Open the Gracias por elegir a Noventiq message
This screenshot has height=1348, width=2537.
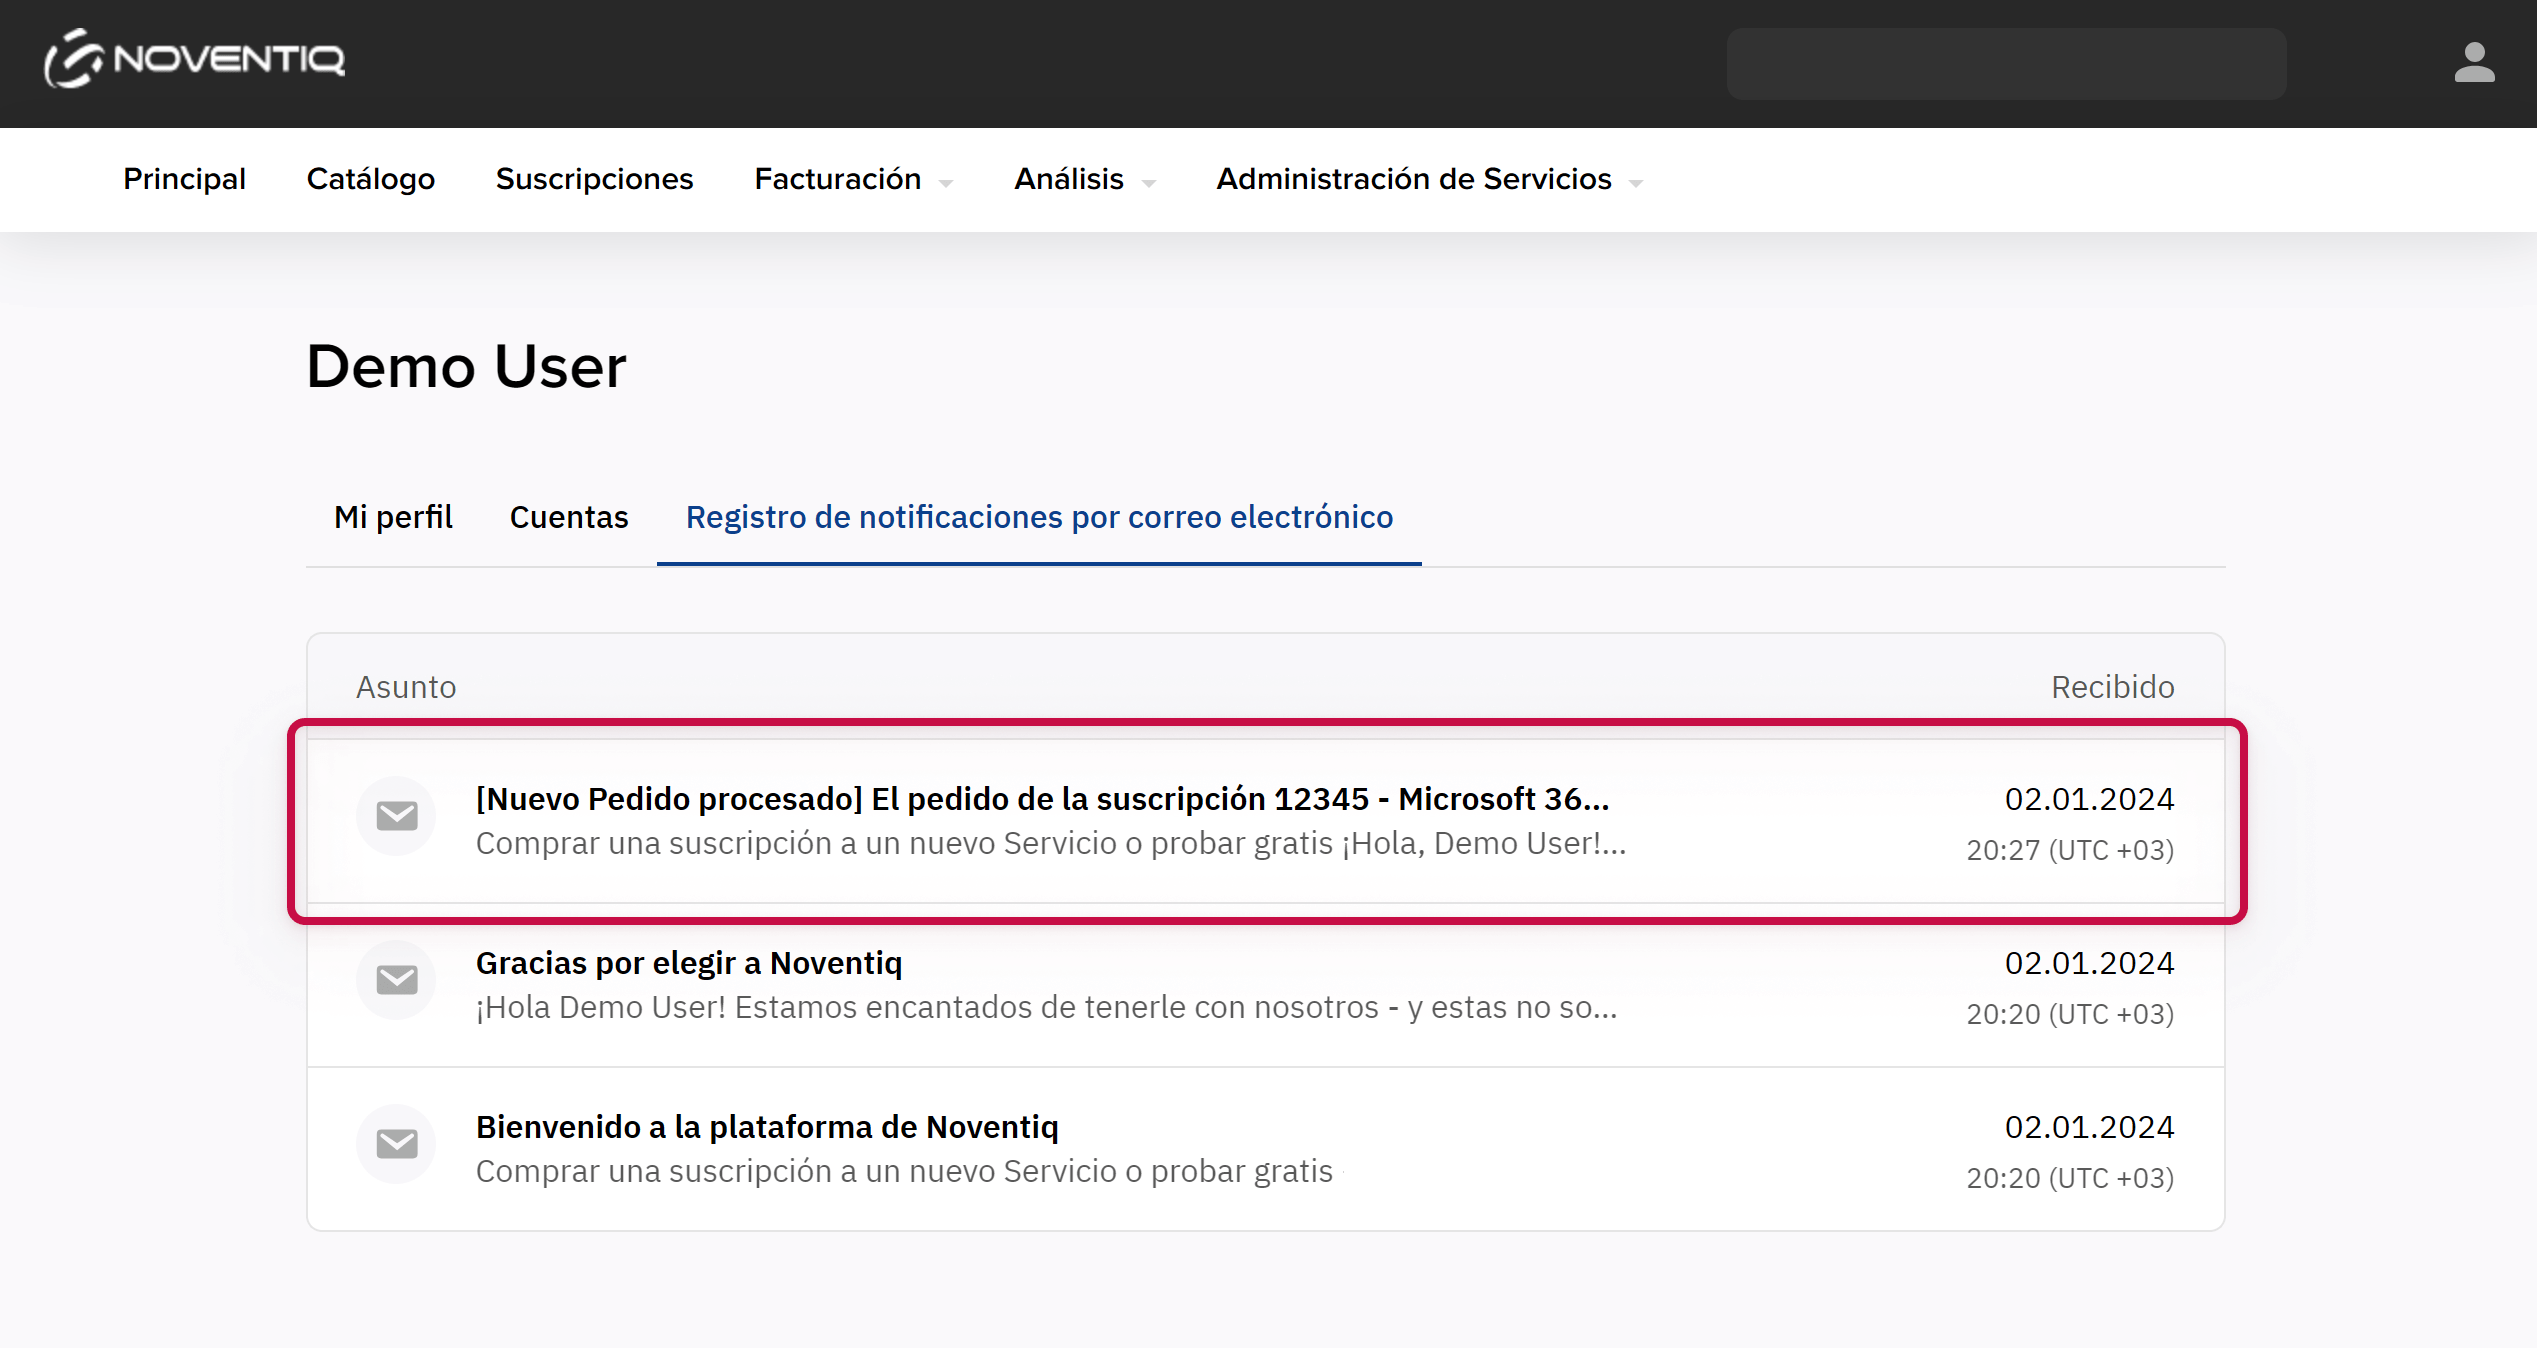pyautogui.click(x=689, y=963)
